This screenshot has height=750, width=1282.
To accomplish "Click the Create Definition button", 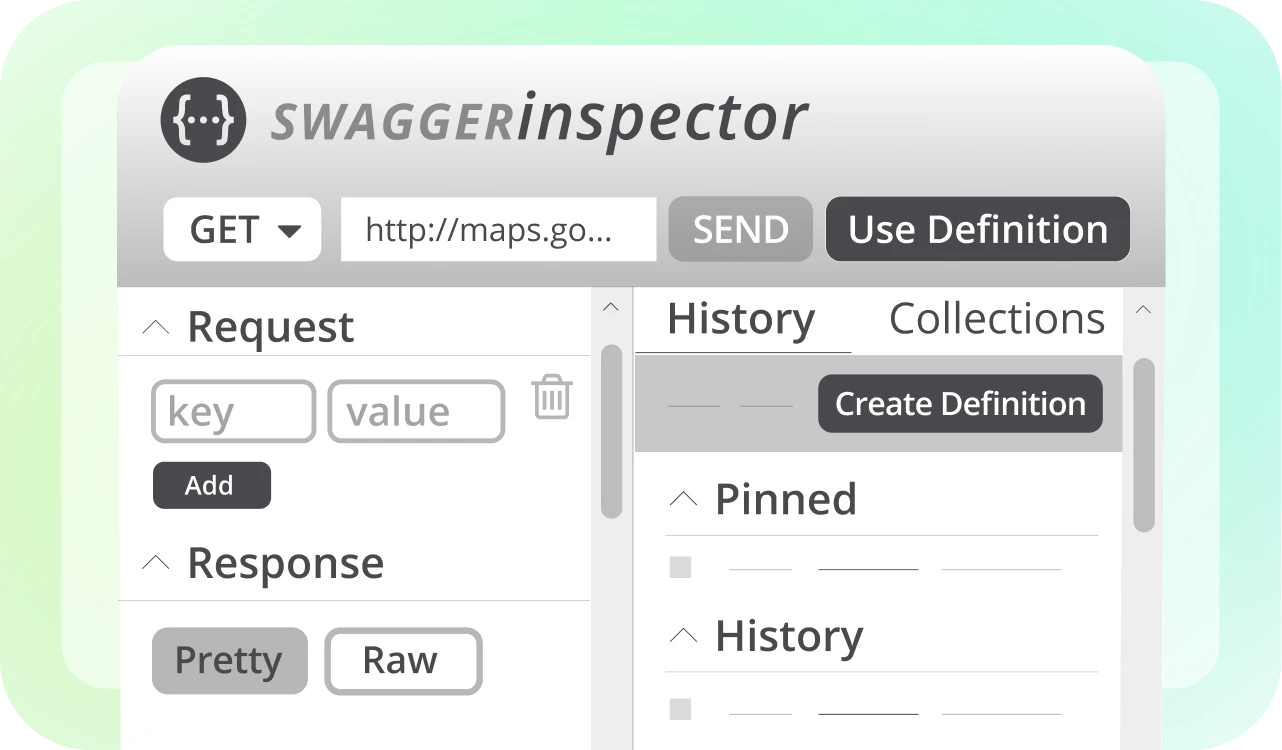I will 960,404.
